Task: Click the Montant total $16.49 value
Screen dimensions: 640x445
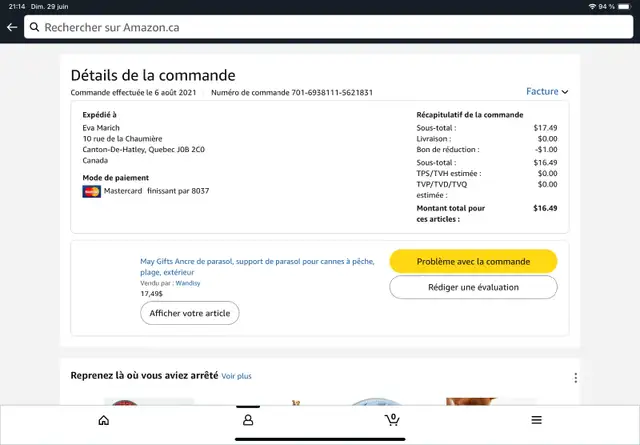Action: (x=545, y=208)
